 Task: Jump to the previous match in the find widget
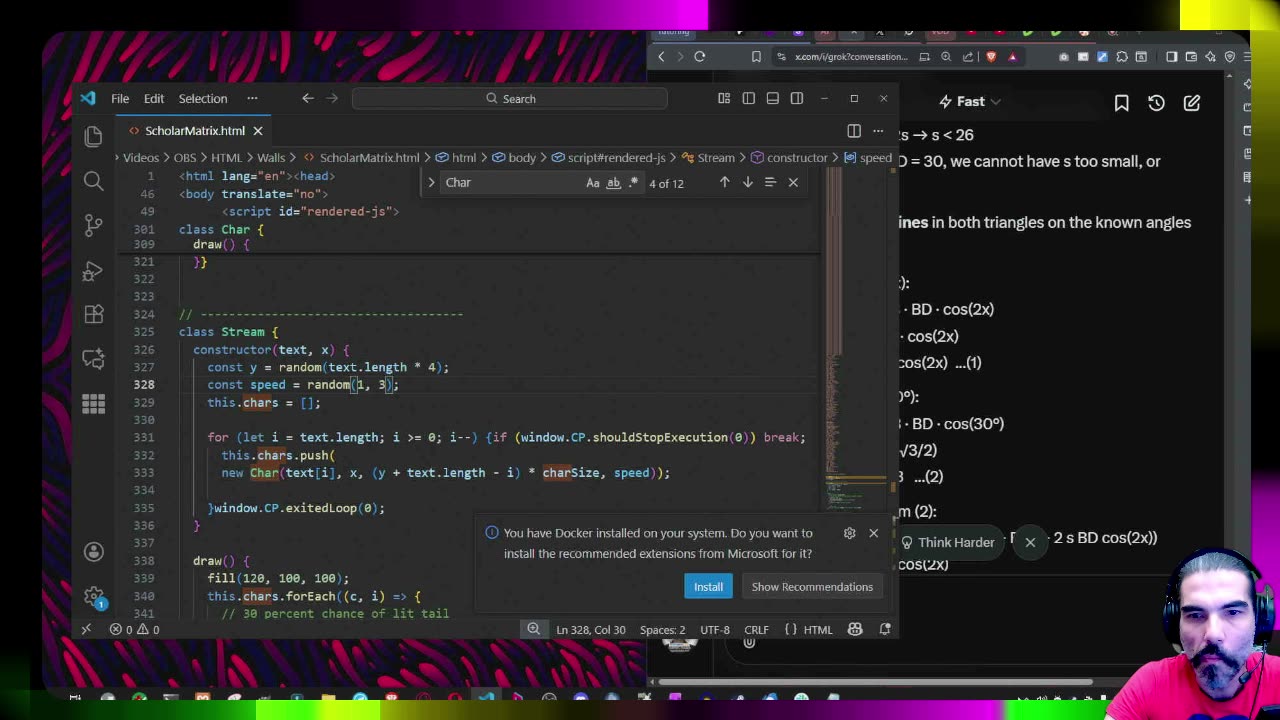click(724, 182)
